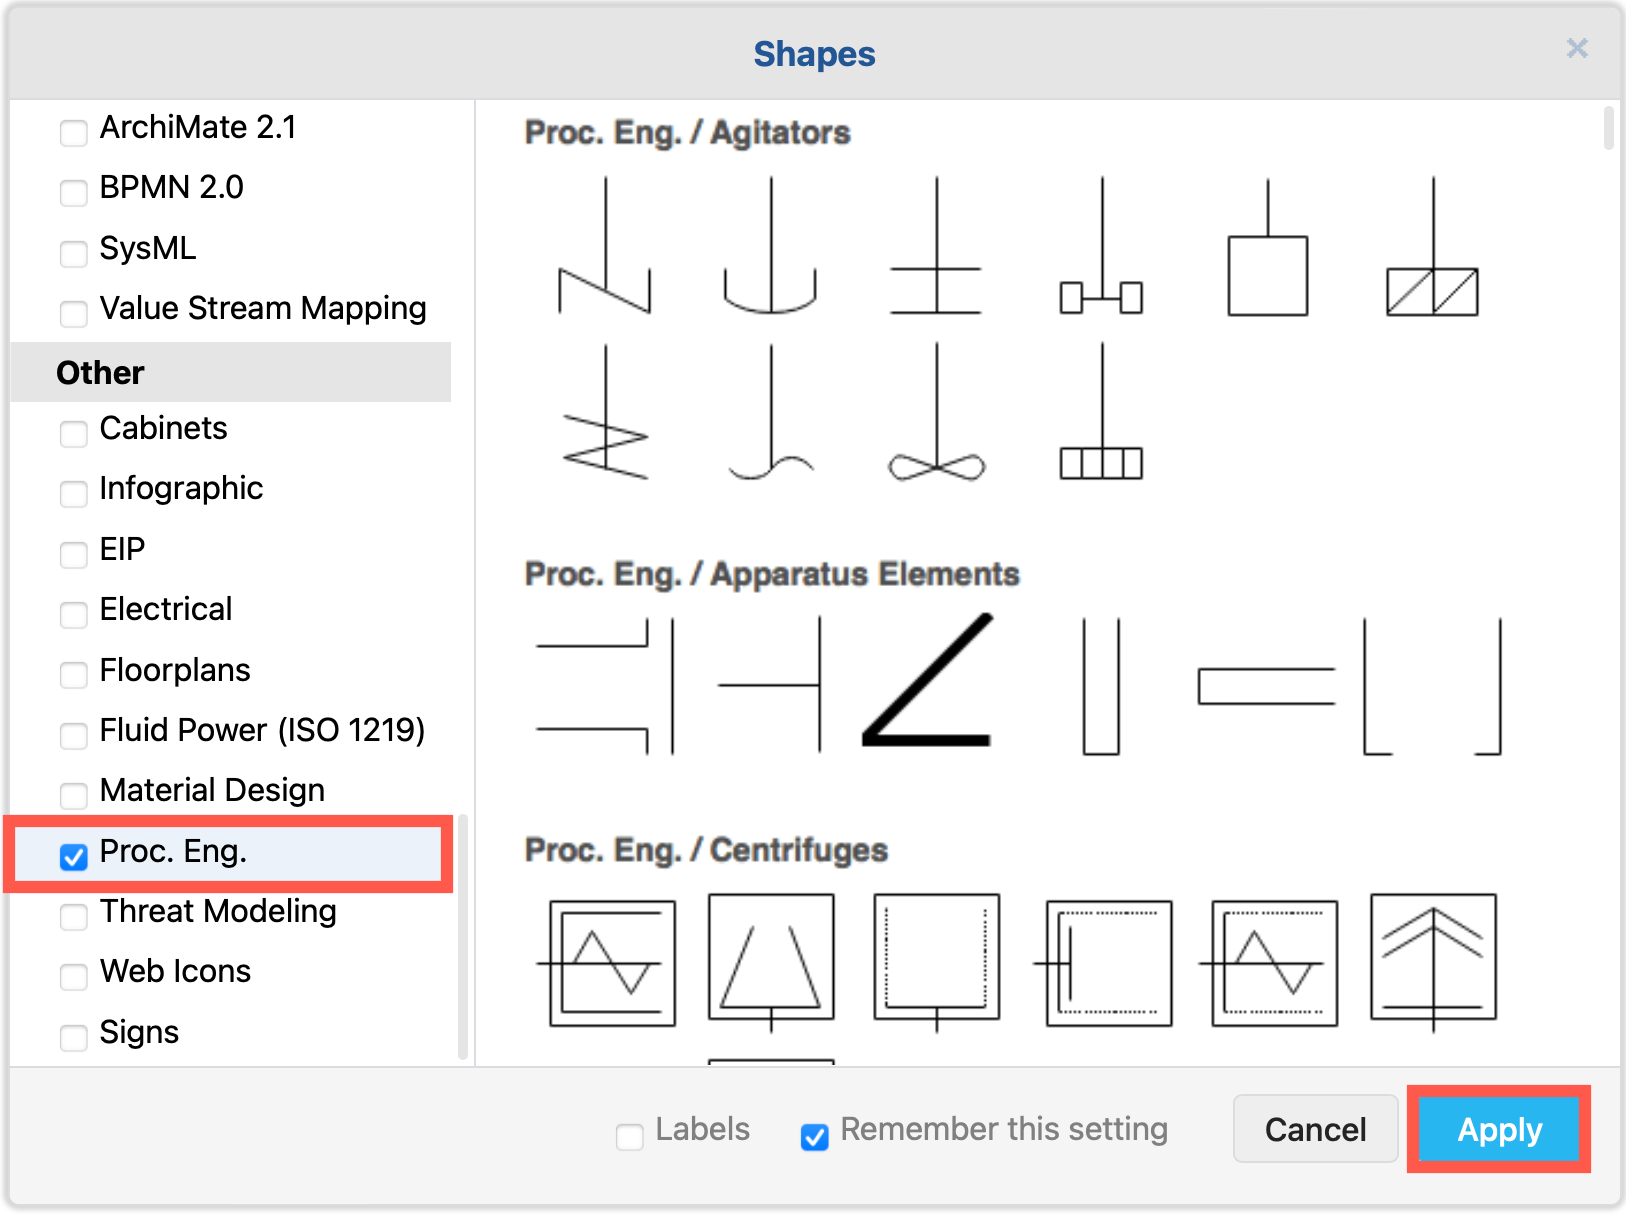
Task: Click the Cancel button
Action: pos(1315,1129)
